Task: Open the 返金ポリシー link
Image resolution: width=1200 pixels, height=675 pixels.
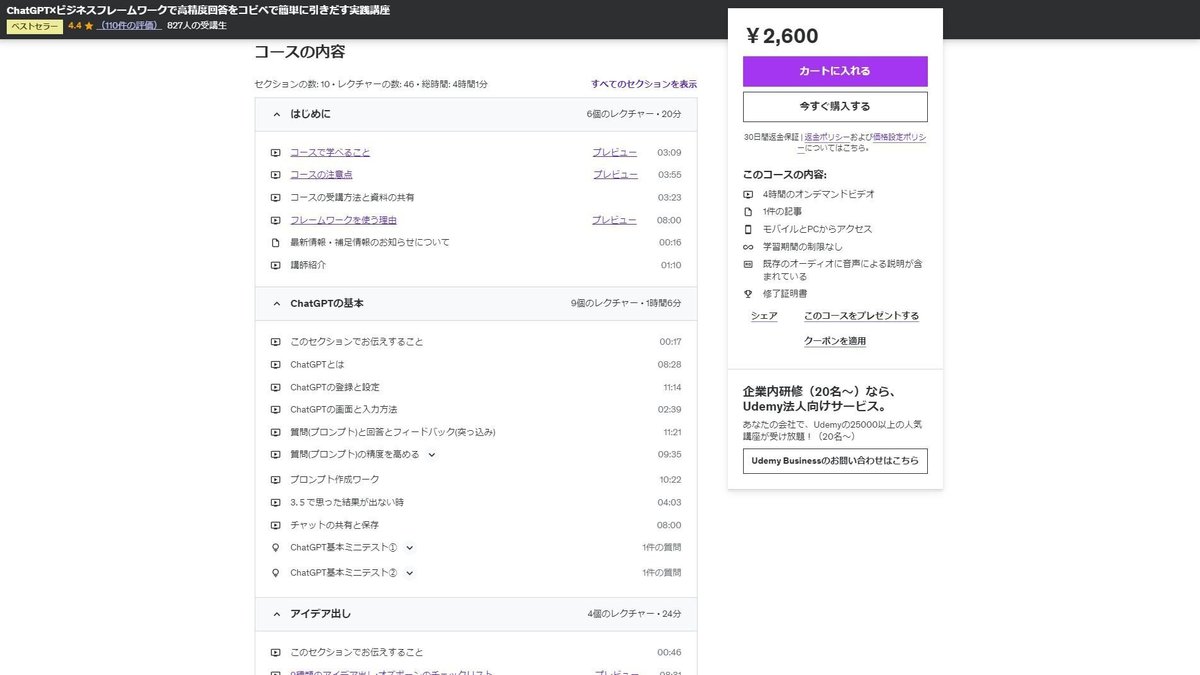Action: [x=828, y=137]
